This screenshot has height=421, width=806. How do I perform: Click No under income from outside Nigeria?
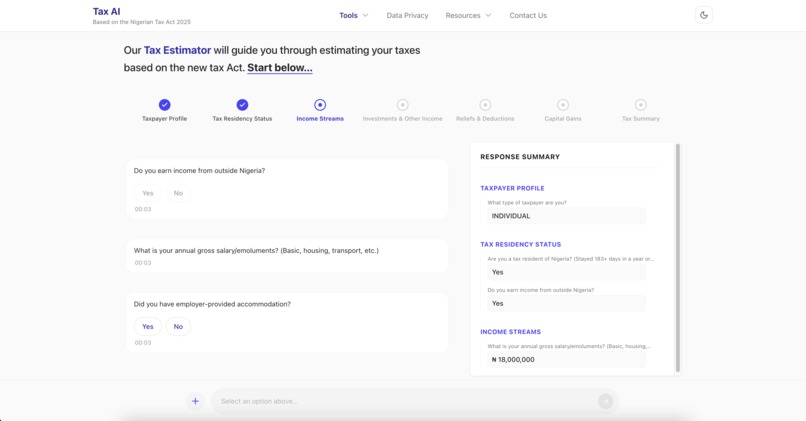coord(178,193)
